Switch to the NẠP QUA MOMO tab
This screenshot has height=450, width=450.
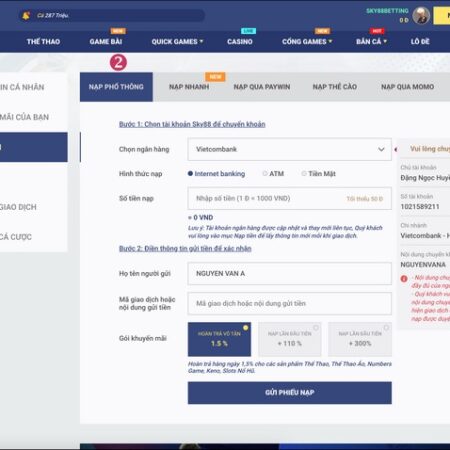point(407,87)
